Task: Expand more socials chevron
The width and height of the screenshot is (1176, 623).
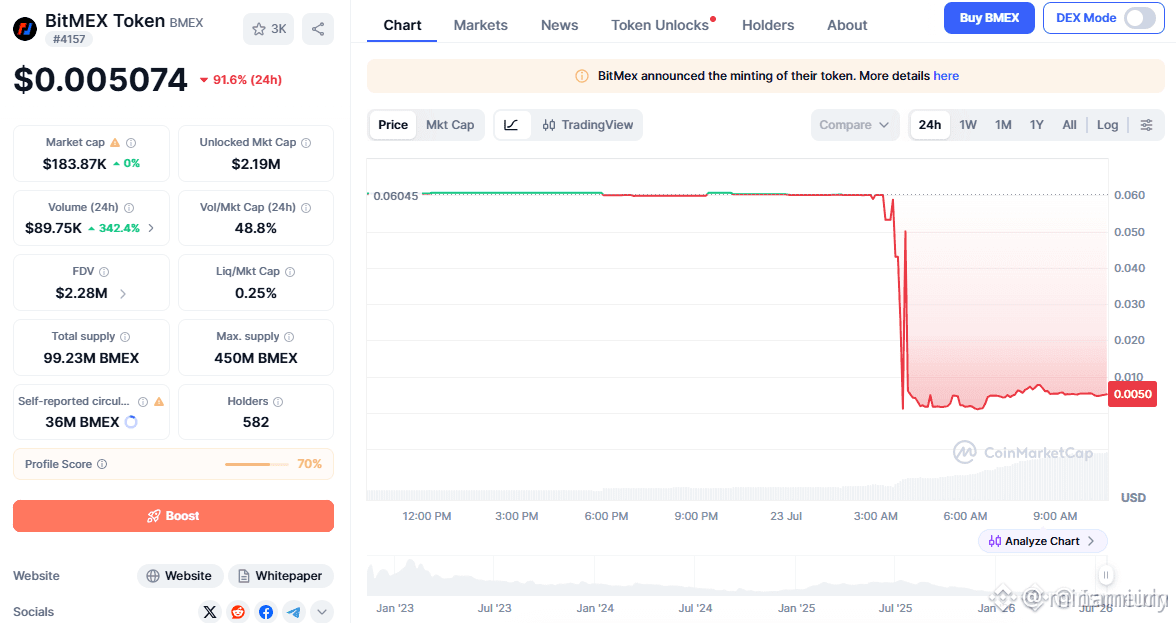Action: [x=322, y=612]
